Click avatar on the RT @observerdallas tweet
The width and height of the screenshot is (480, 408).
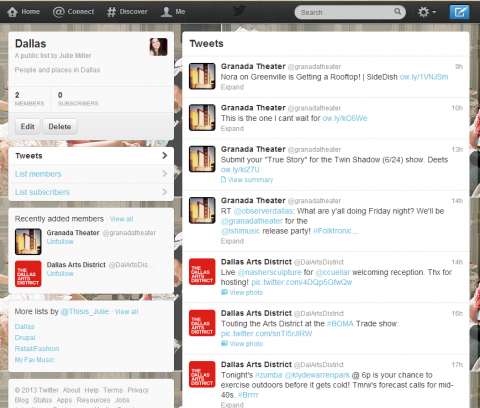point(202,210)
